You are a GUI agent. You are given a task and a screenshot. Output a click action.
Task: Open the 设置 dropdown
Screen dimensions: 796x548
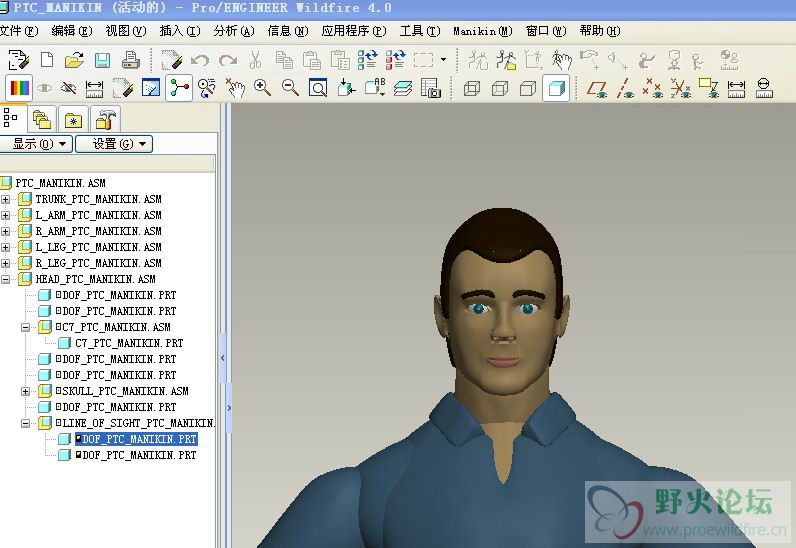coord(114,144)
